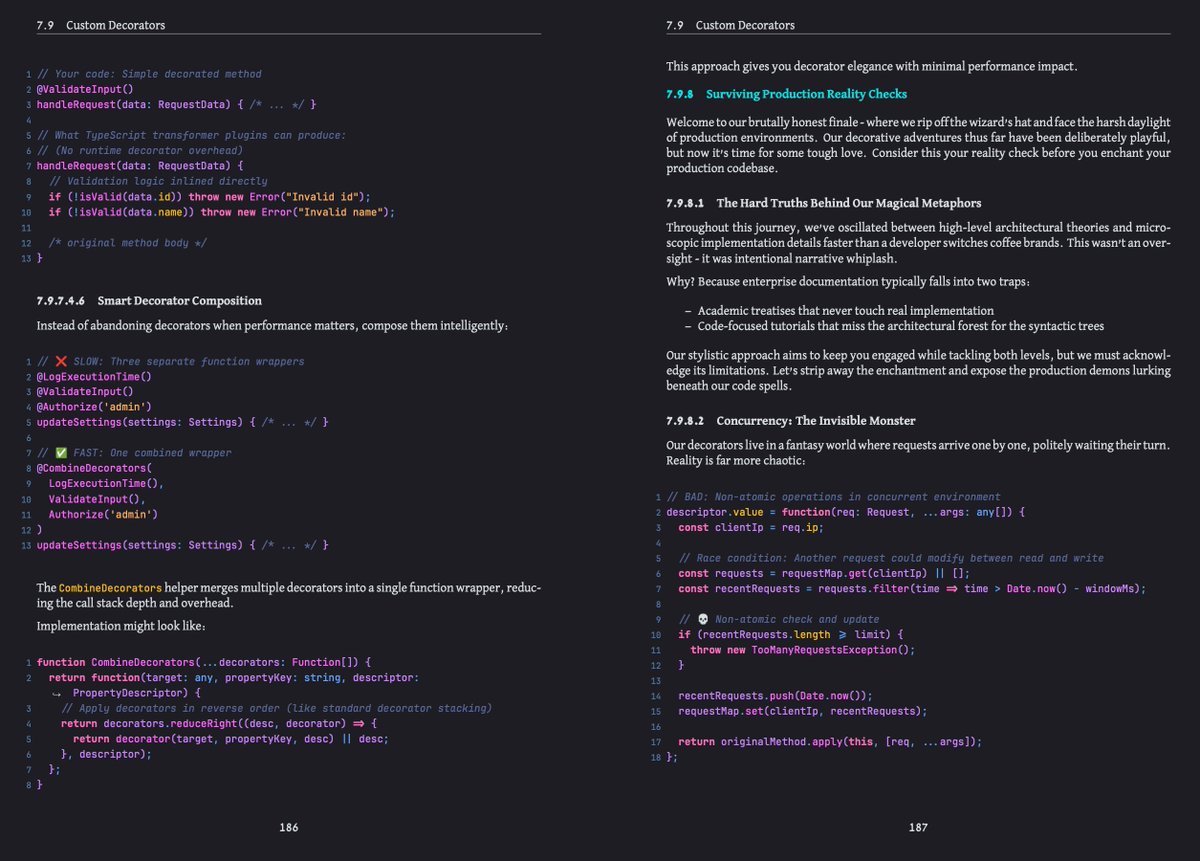Screen dimensions: 1200x861
Task: Click the sentence starting "Why? Because enterprise documentation"
Action: coord(849,281)
